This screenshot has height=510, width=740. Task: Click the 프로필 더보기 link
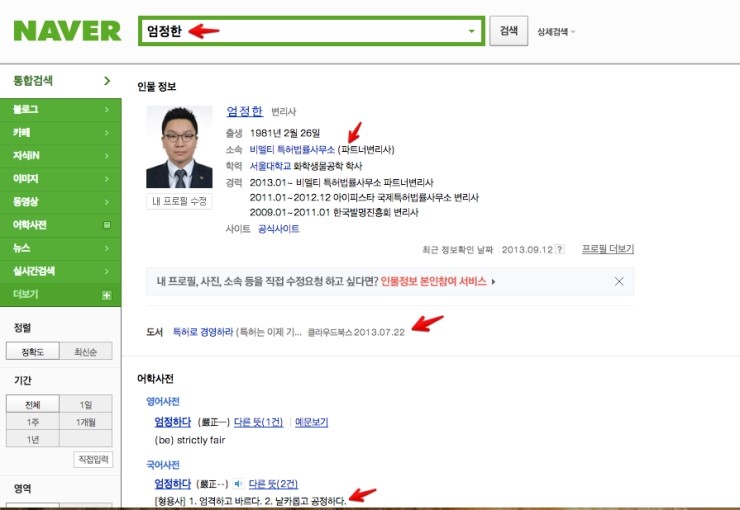(607, 249)
